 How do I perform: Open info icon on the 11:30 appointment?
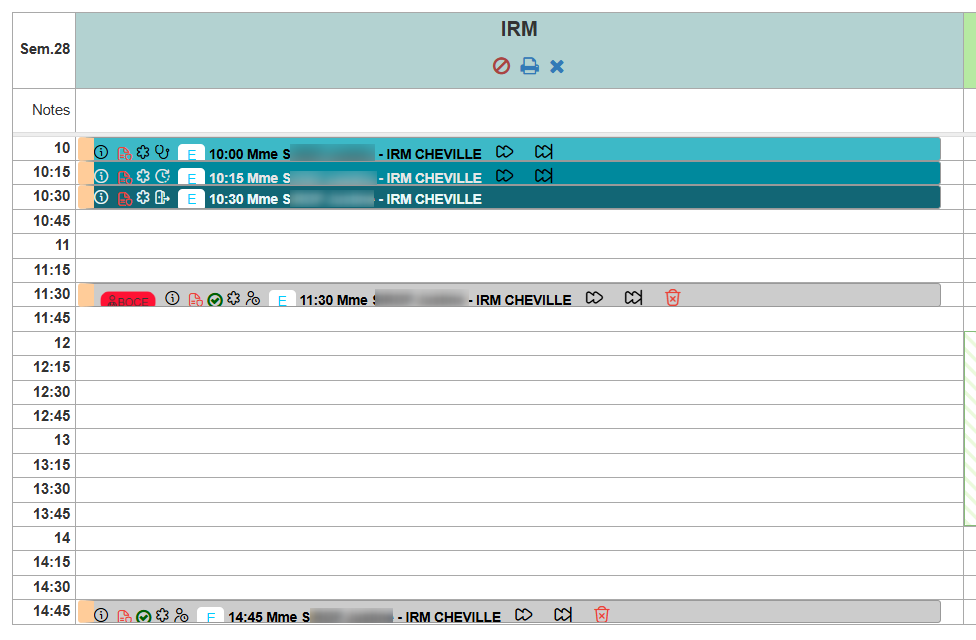pyautogui.click(x=172, y=298)
